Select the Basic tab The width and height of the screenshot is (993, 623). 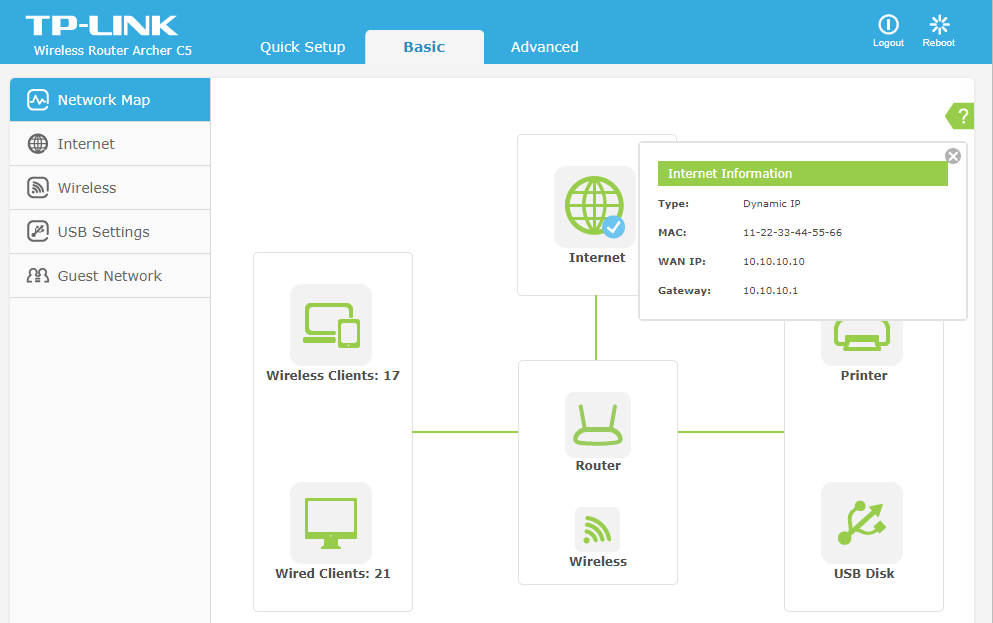[424, 47]
